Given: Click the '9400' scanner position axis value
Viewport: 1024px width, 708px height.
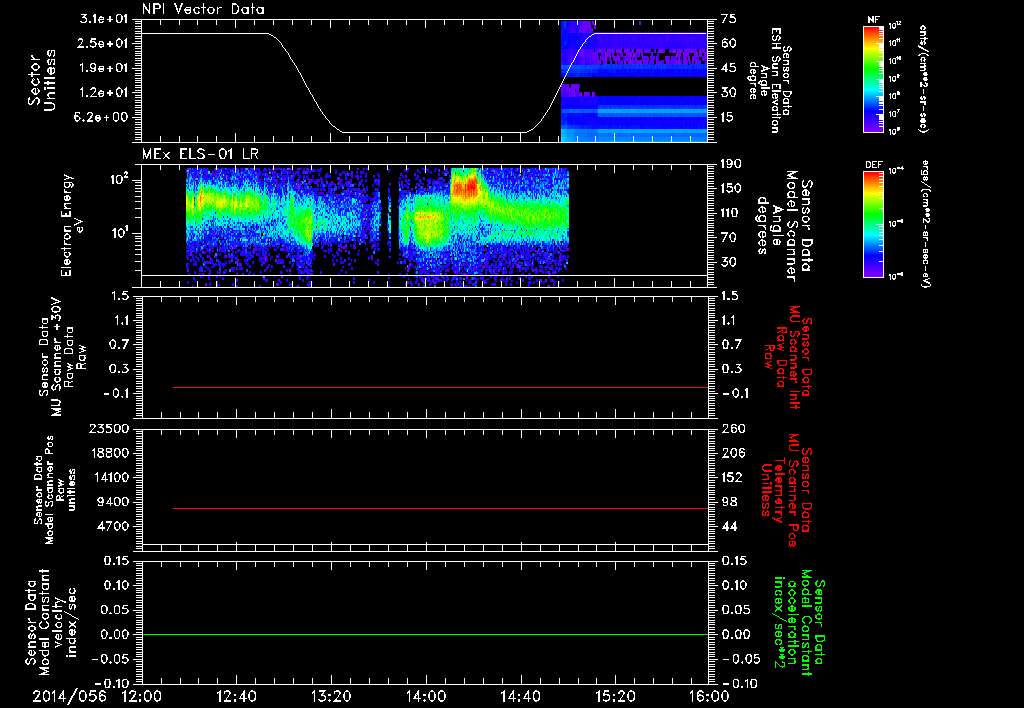Looking at the screenshot, I should (x=112, y=502).
